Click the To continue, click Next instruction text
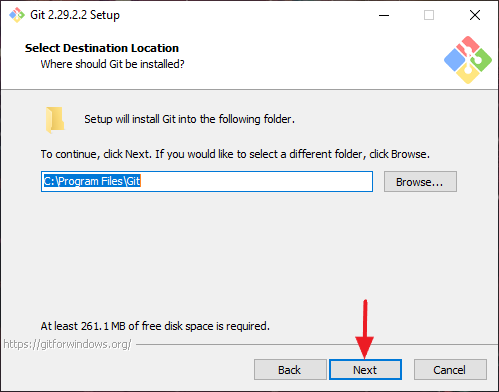This screenshot has width=499, height=392. pyautogui.click(x=235, y=154)
